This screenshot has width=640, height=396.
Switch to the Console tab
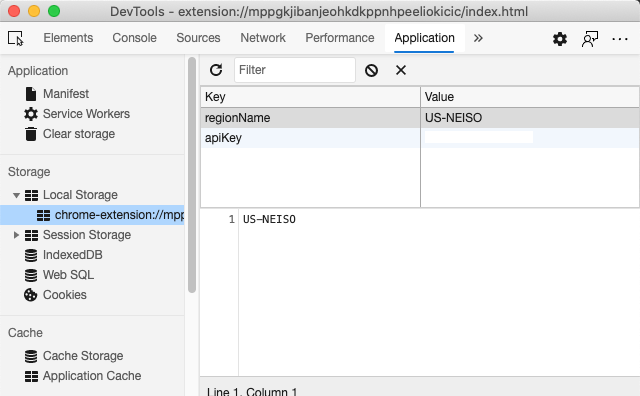click(x=134, y=38)
